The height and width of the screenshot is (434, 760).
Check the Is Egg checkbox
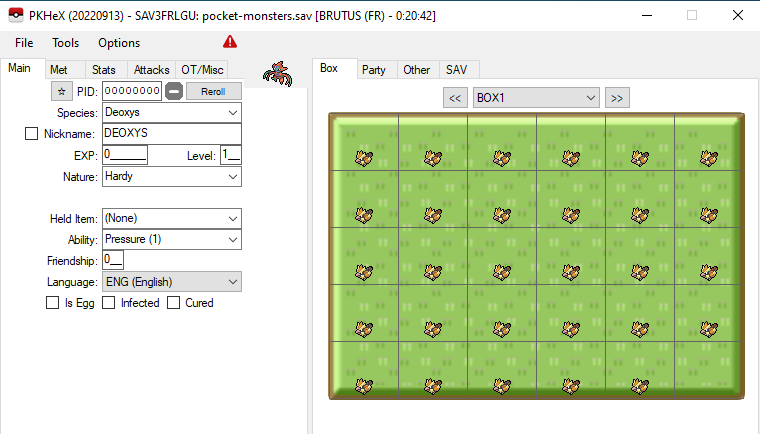coord(52,303)
